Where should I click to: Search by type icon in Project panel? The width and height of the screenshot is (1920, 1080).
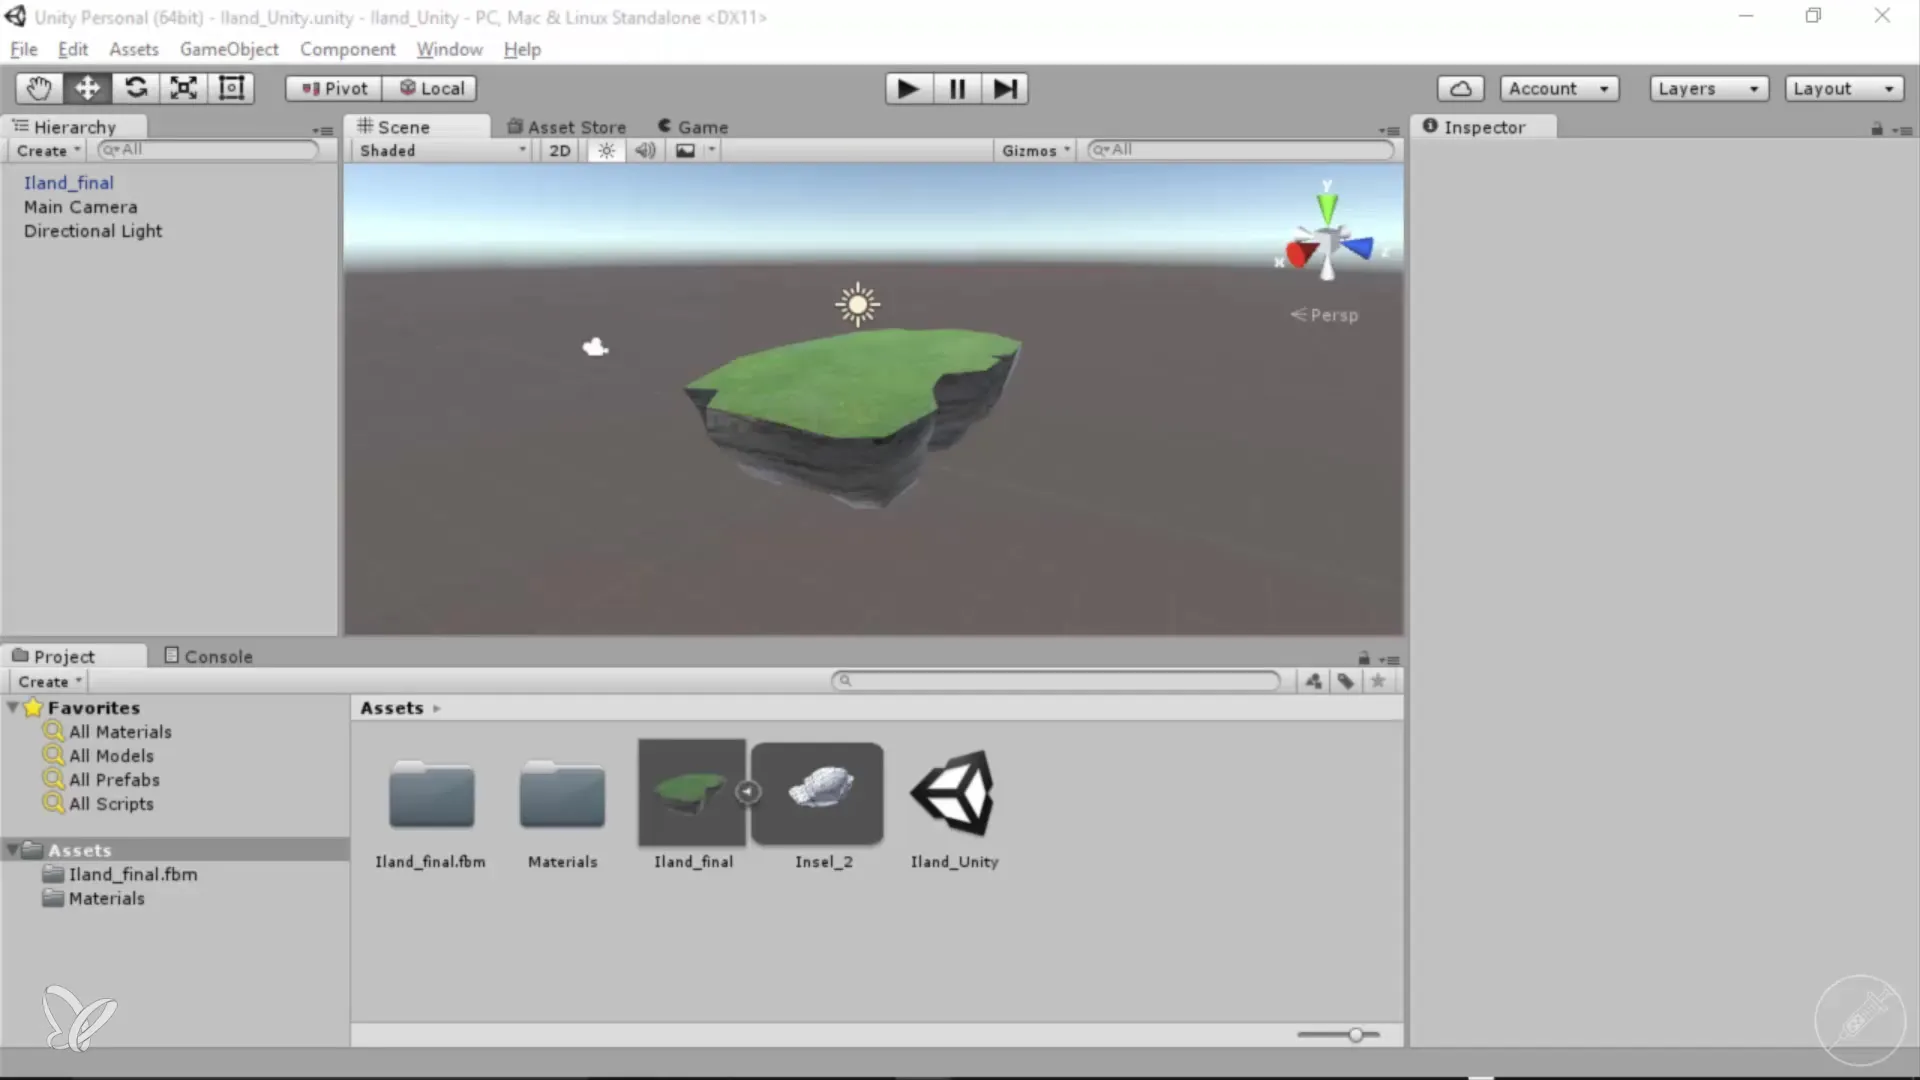(x=1313, y=681)
